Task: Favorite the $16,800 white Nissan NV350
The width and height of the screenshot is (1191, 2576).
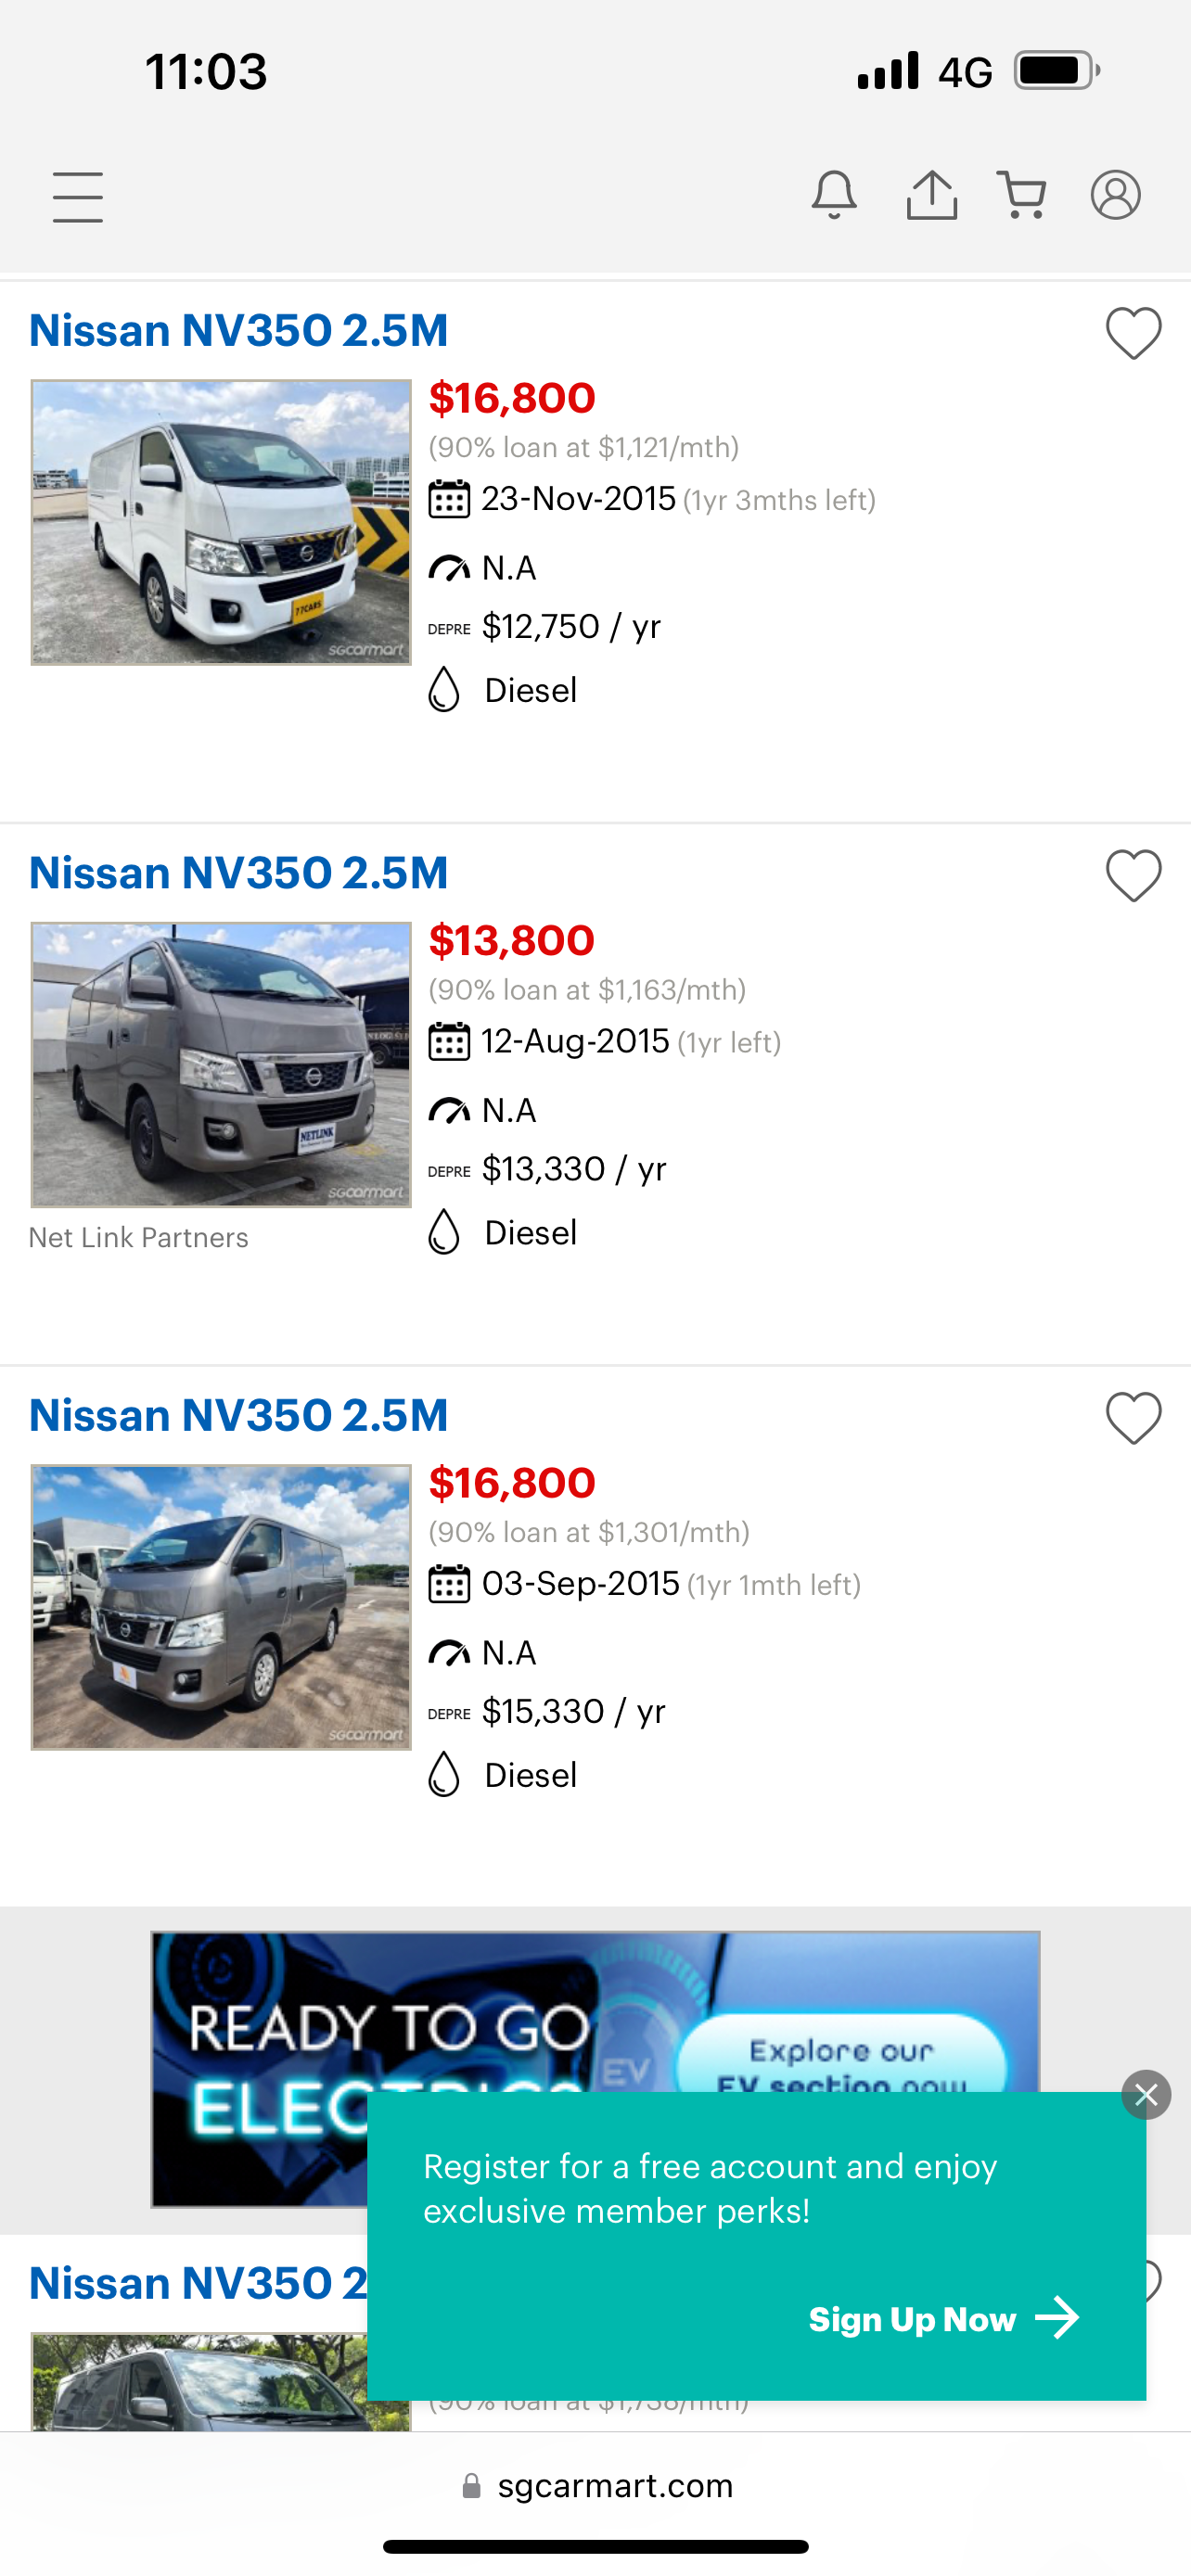Action: (1133, 333)
